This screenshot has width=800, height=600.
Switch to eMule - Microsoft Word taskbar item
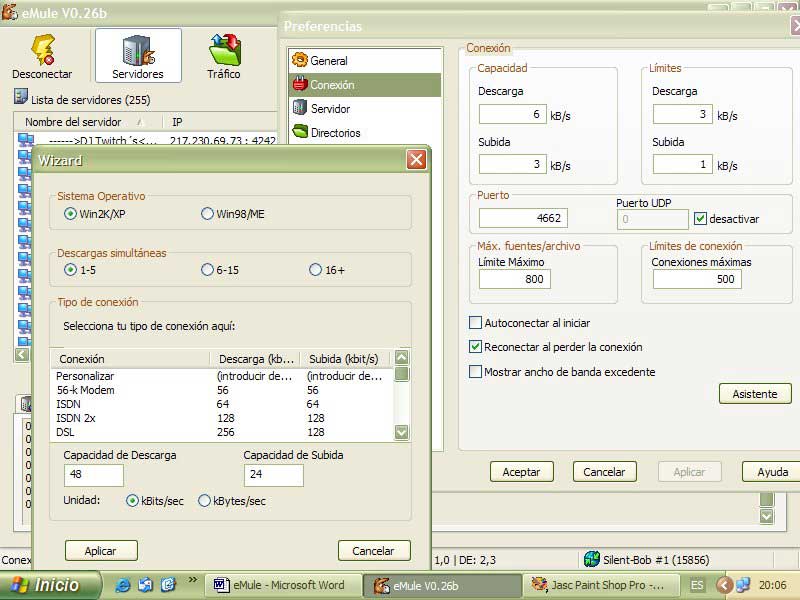(x=283, y=585)
